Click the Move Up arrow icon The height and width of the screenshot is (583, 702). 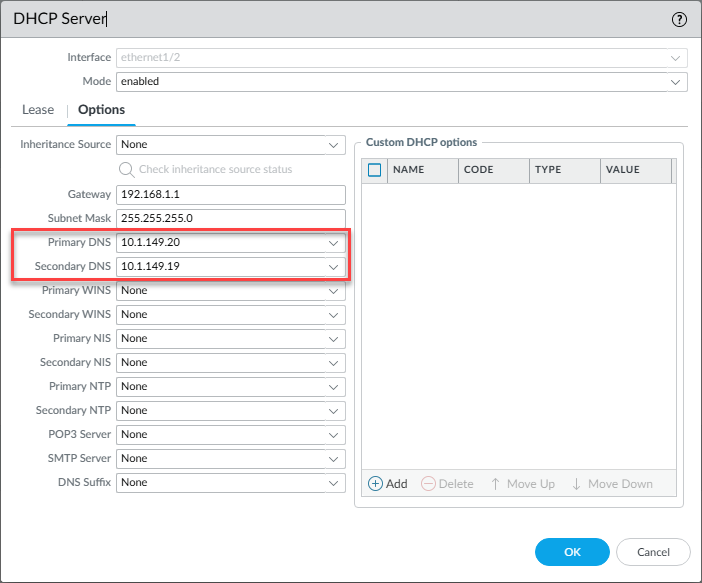495,484
